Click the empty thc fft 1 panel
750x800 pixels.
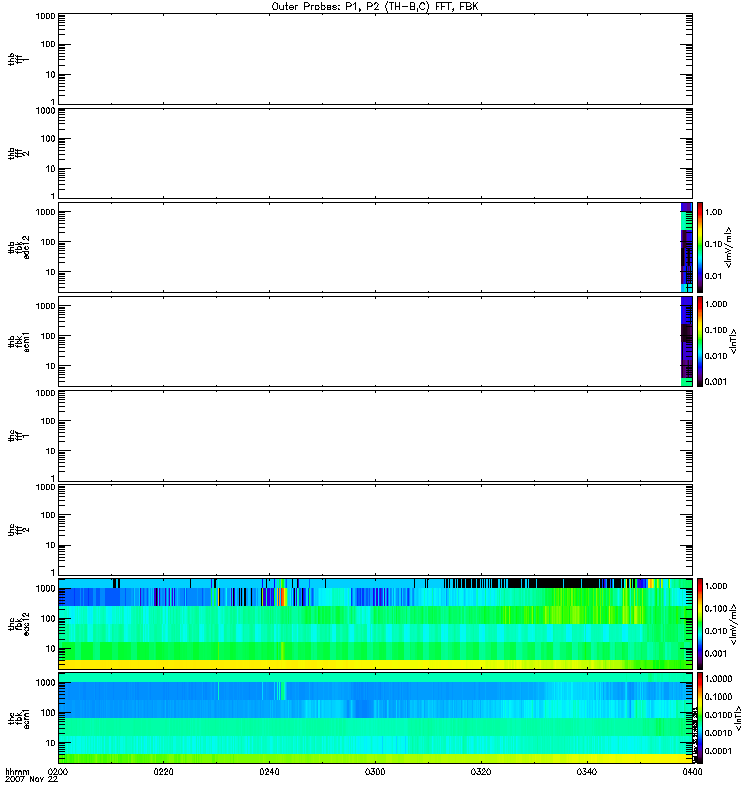click(375, 435)
